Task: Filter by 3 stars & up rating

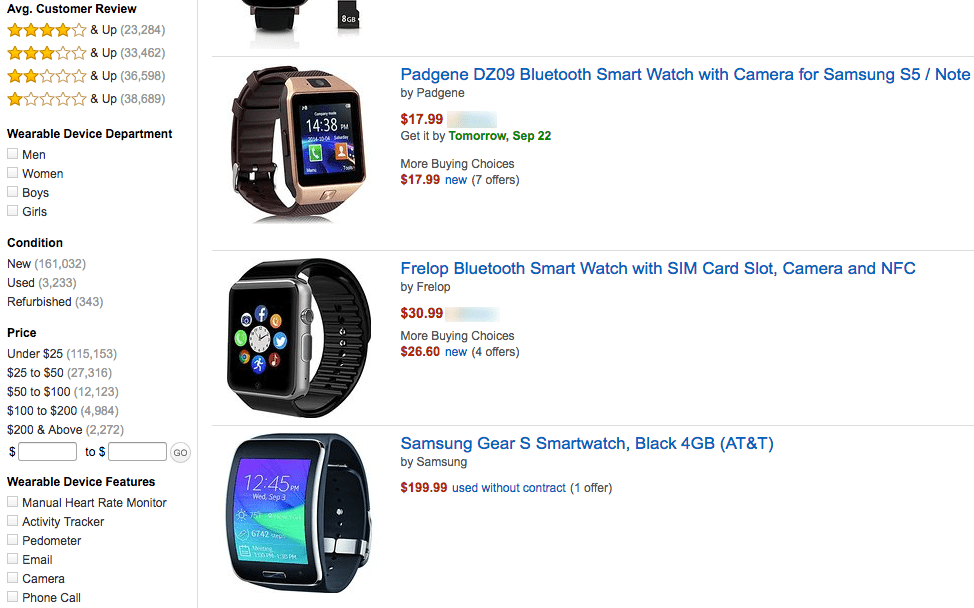Action: tap(86, 53)
